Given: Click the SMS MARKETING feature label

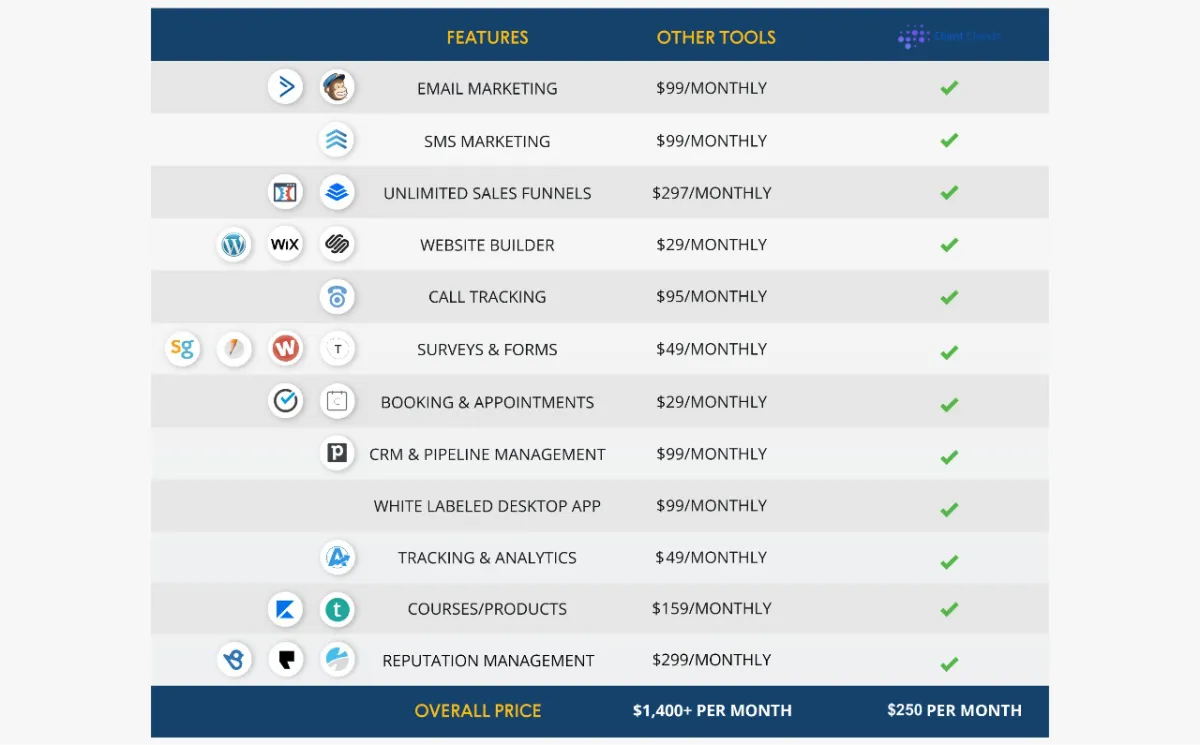Looking at the screenshot, I should click(x=487, y=141).
